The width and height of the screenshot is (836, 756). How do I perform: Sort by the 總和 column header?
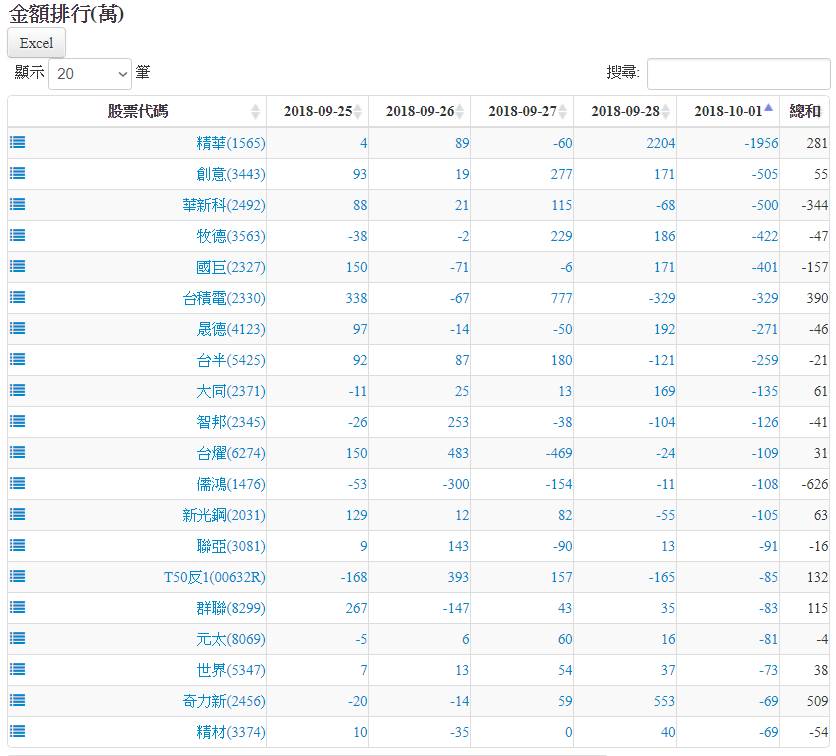point(805,111)
